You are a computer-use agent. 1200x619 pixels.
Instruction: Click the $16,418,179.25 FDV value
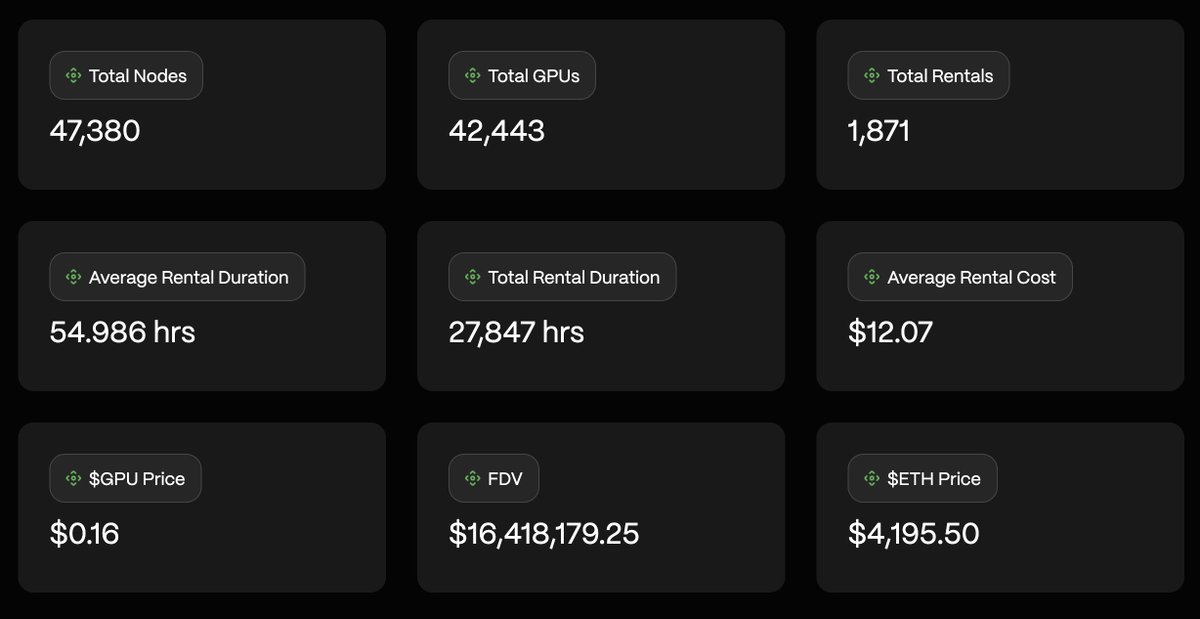(x=544, y=534)
